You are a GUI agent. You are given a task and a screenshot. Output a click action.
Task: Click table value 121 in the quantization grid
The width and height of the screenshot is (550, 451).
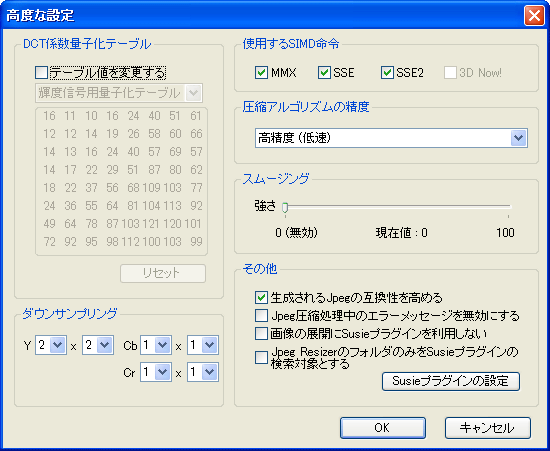(x=151, y=224)
